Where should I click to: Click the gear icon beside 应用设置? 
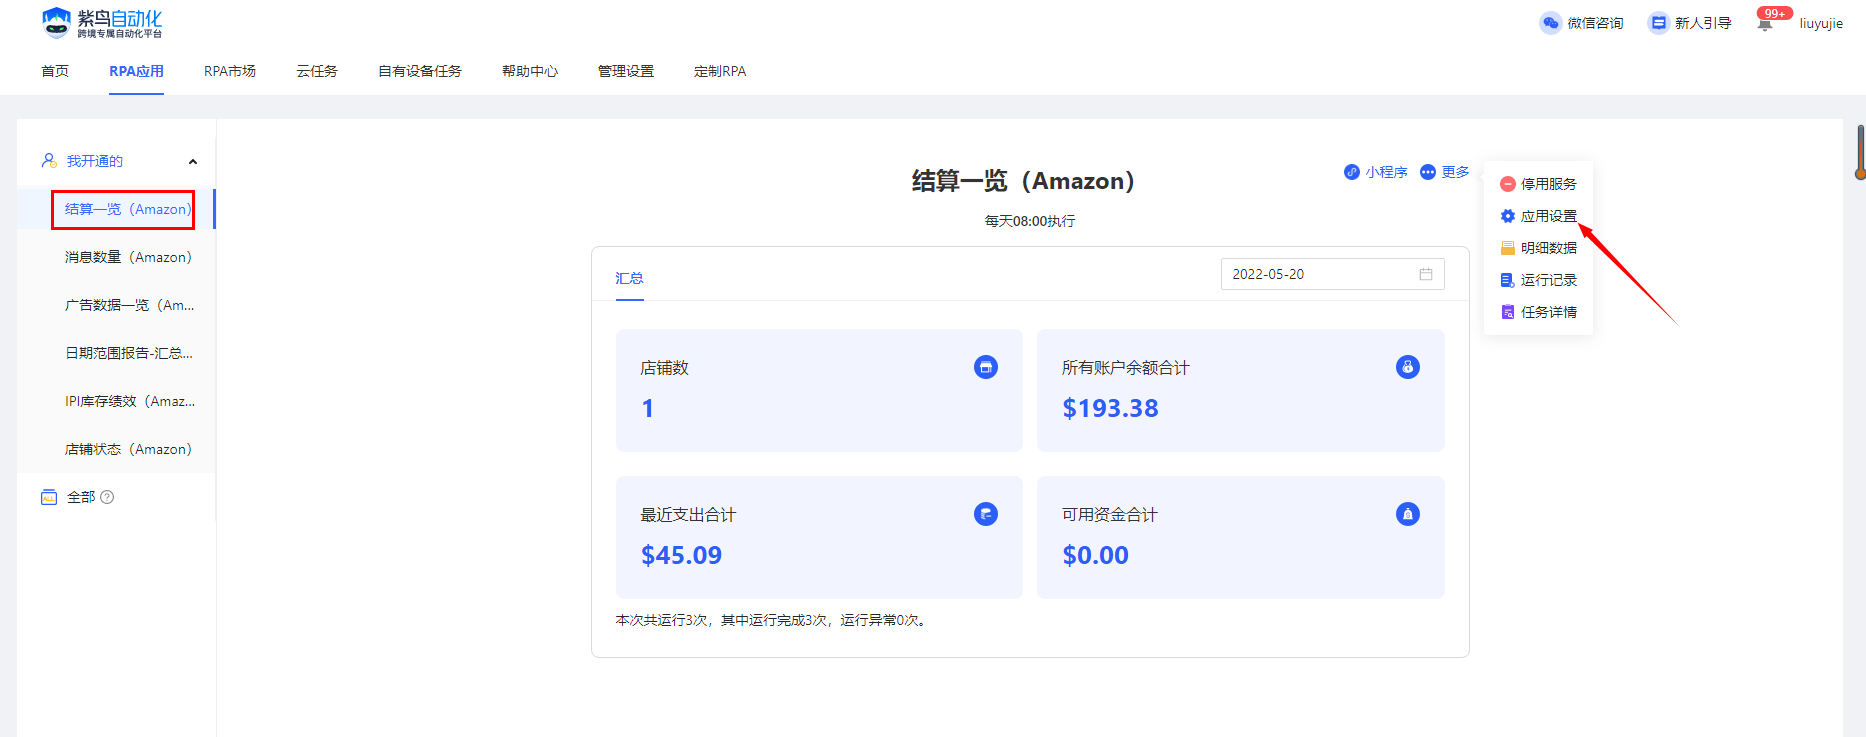(1508, 216)
